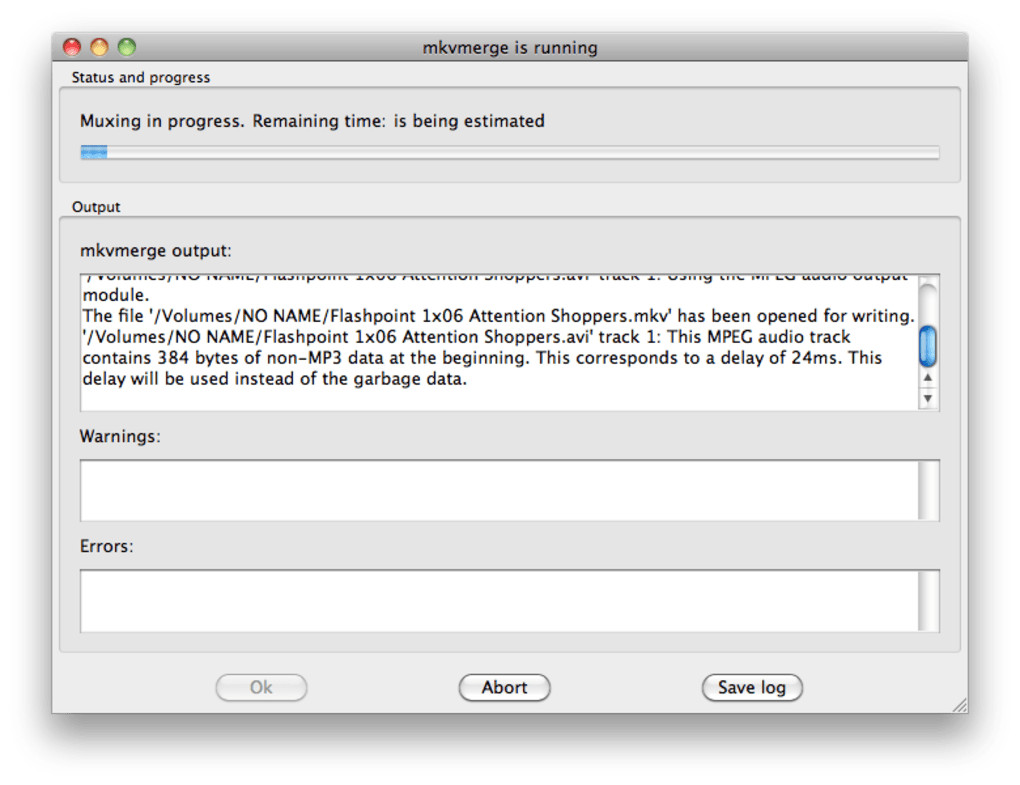
Task: Click the Warnings box scrollbar track
Action: 928,490
